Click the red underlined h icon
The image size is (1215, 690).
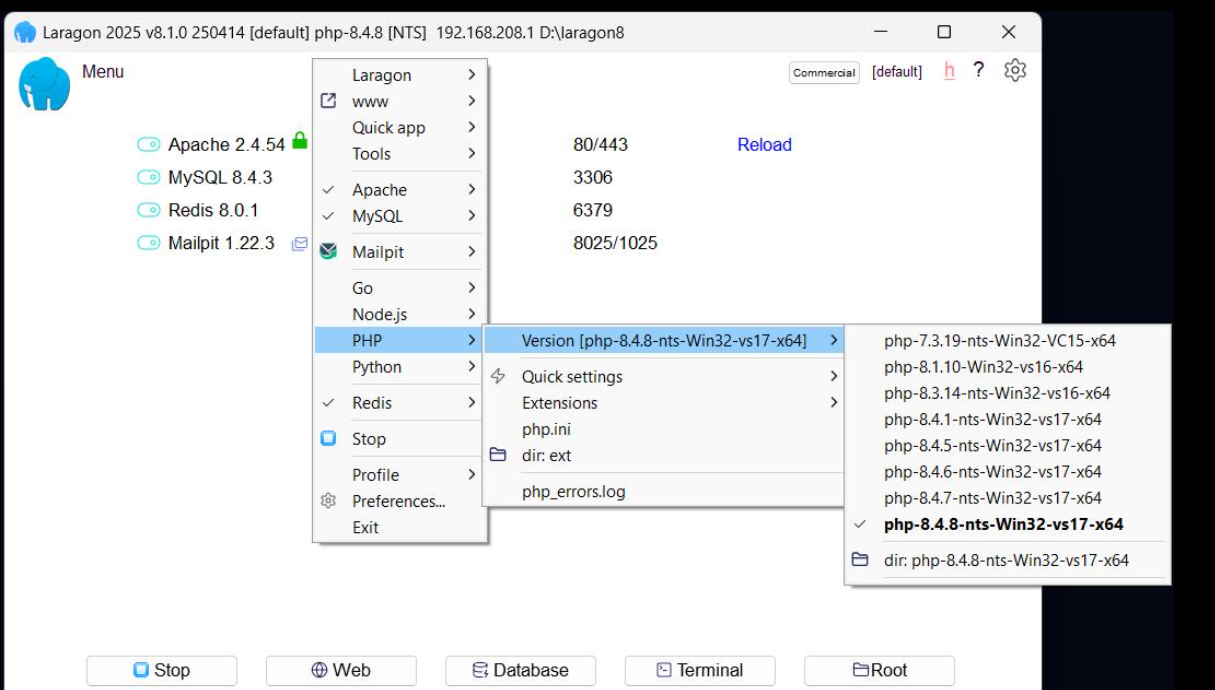coord(949,71)
